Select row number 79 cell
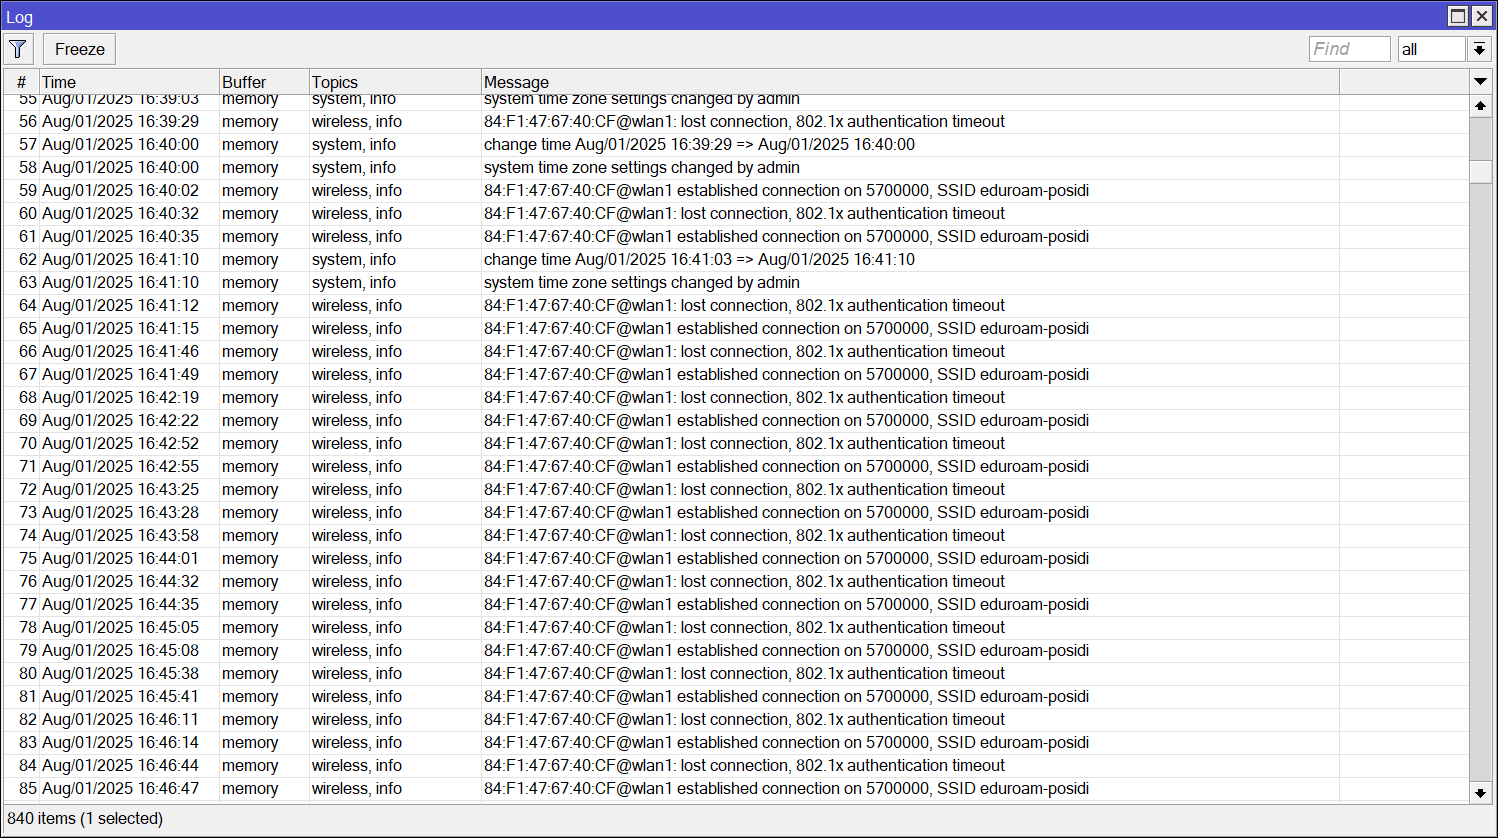 click(x=28, y=650)
